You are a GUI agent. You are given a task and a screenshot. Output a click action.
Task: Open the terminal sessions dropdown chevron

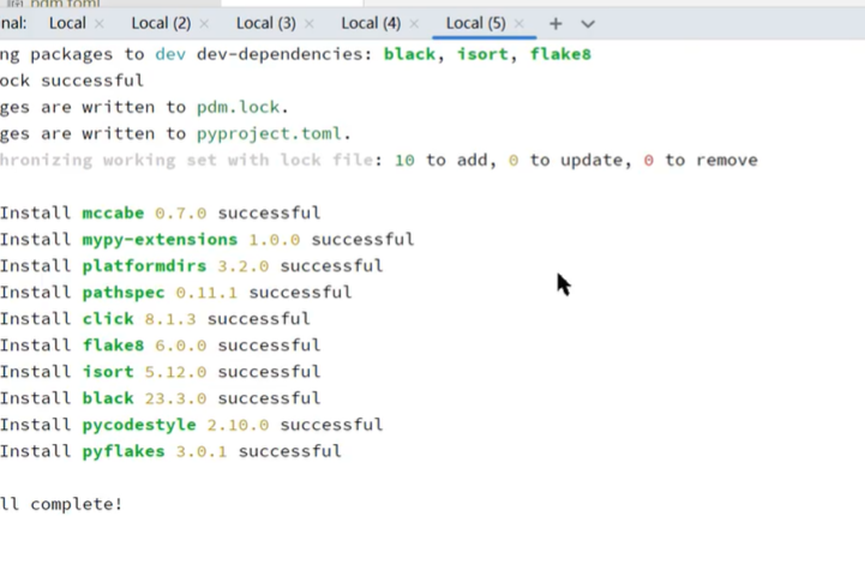pyautogui.click(x=588, y=24)
